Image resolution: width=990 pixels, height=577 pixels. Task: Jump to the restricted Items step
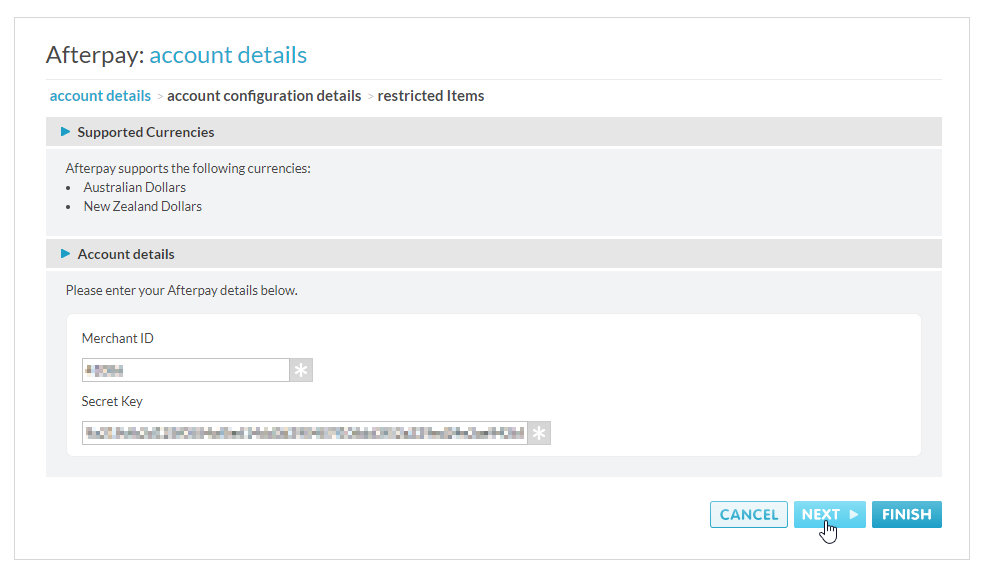click(431, 96)
